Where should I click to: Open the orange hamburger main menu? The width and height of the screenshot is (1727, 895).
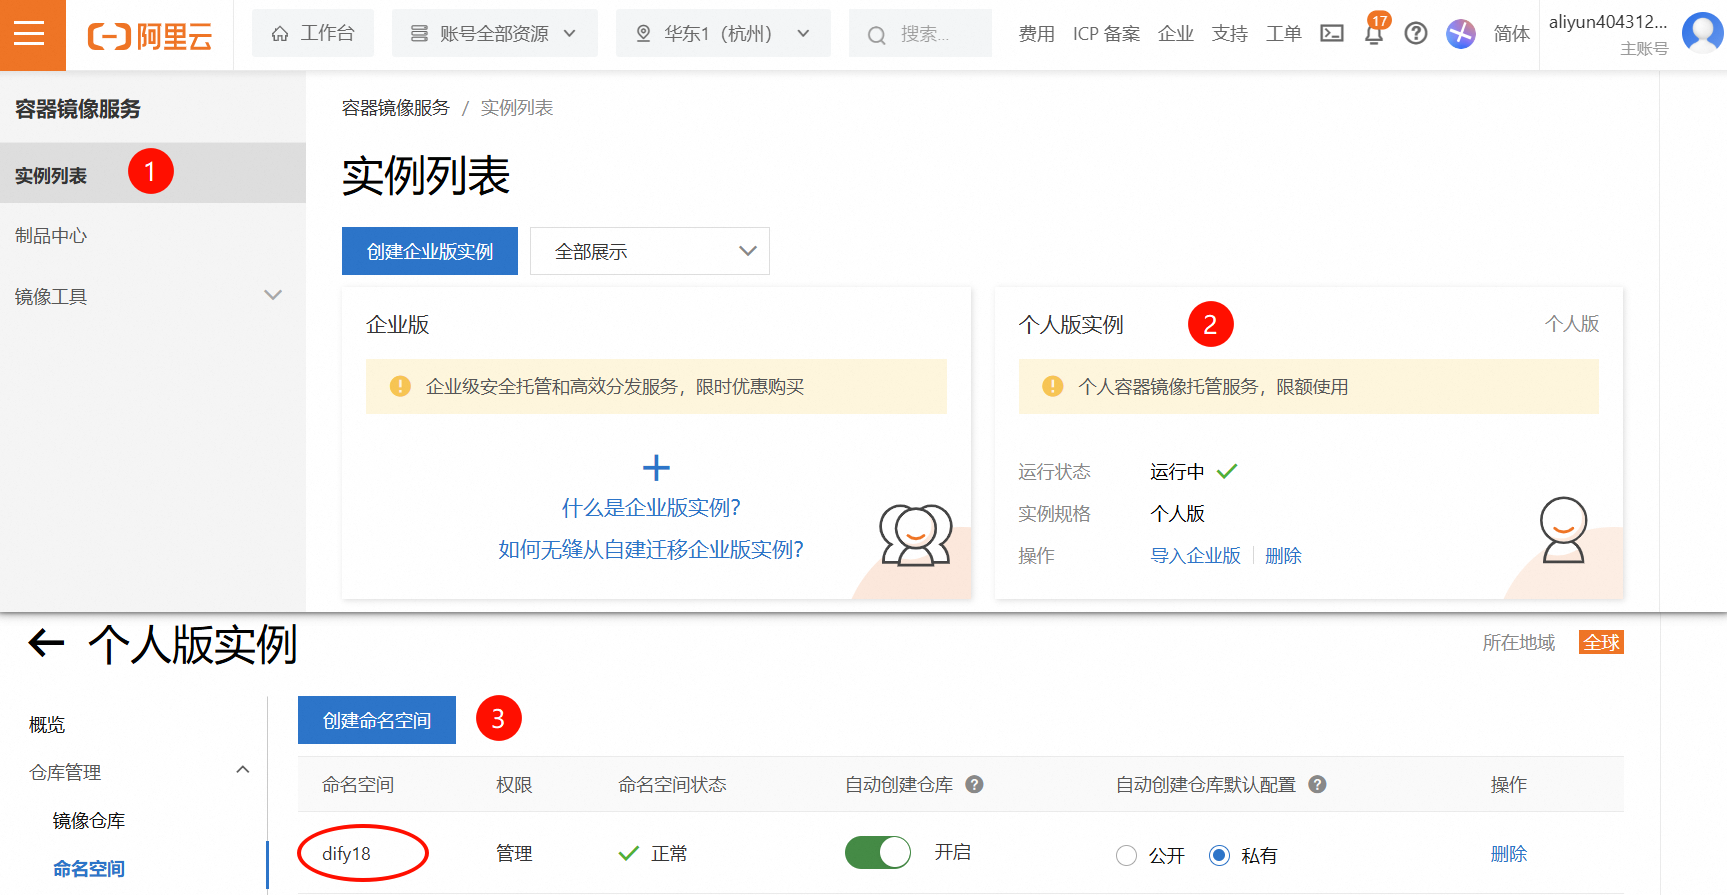[x=30, y=35]
